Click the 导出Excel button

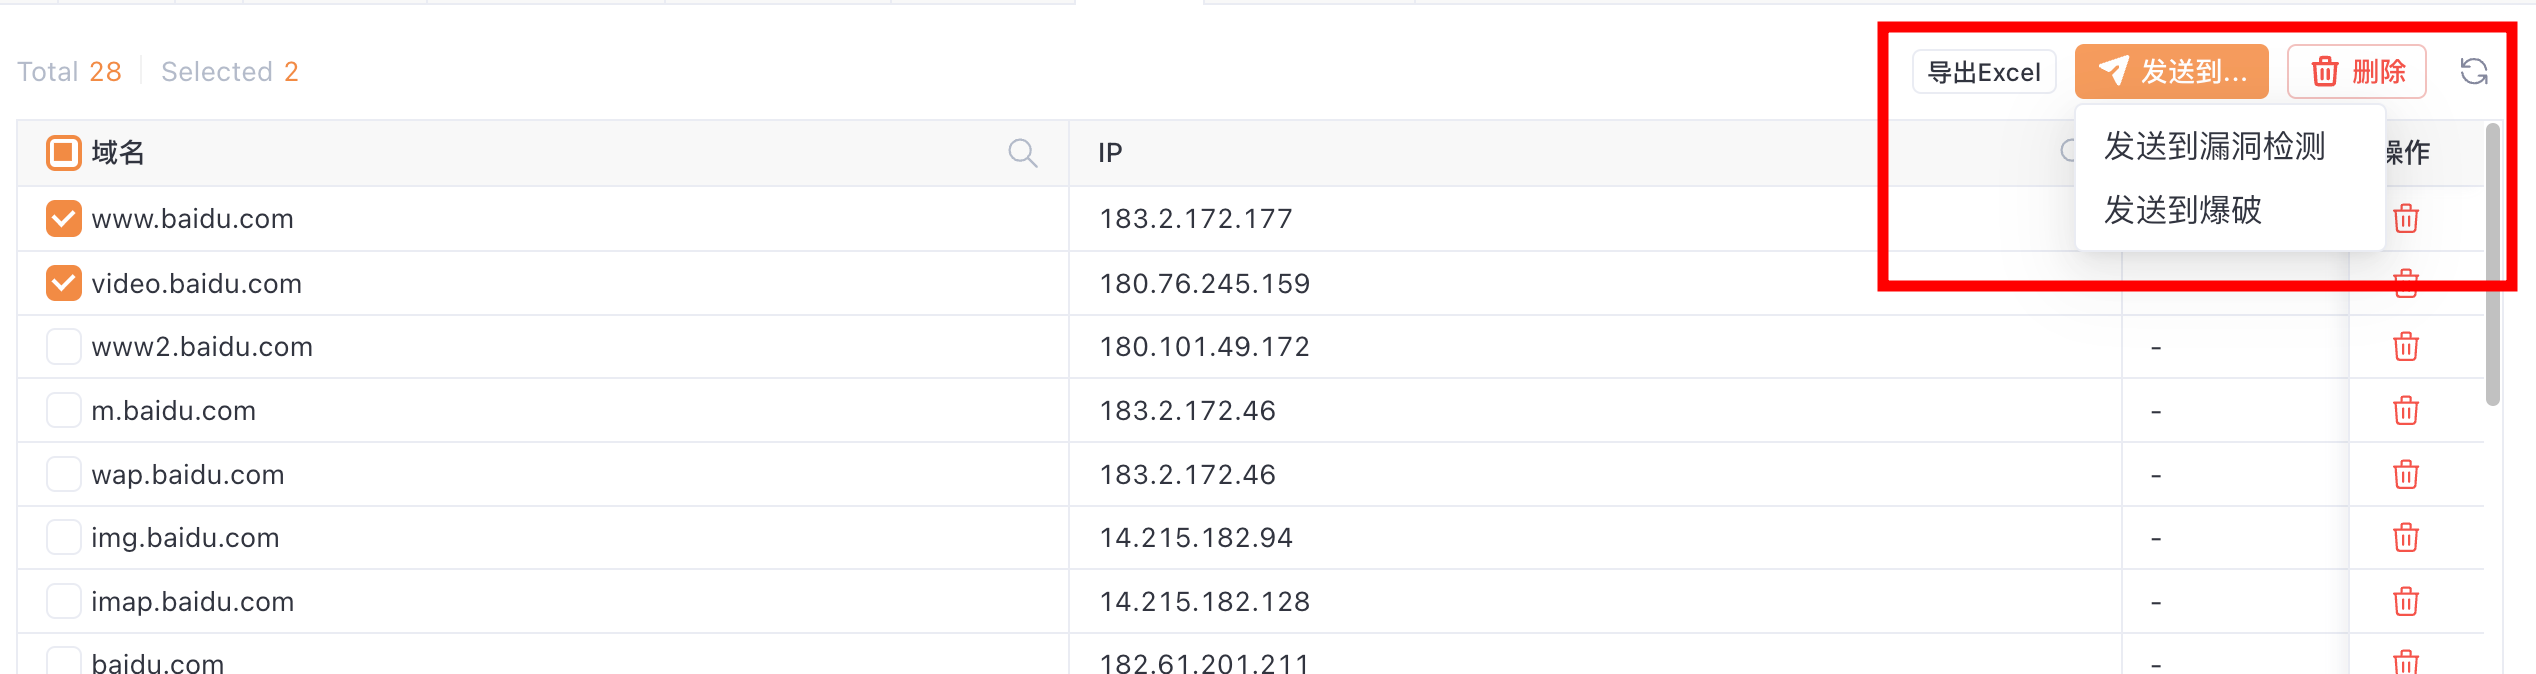click(1984, 72)
